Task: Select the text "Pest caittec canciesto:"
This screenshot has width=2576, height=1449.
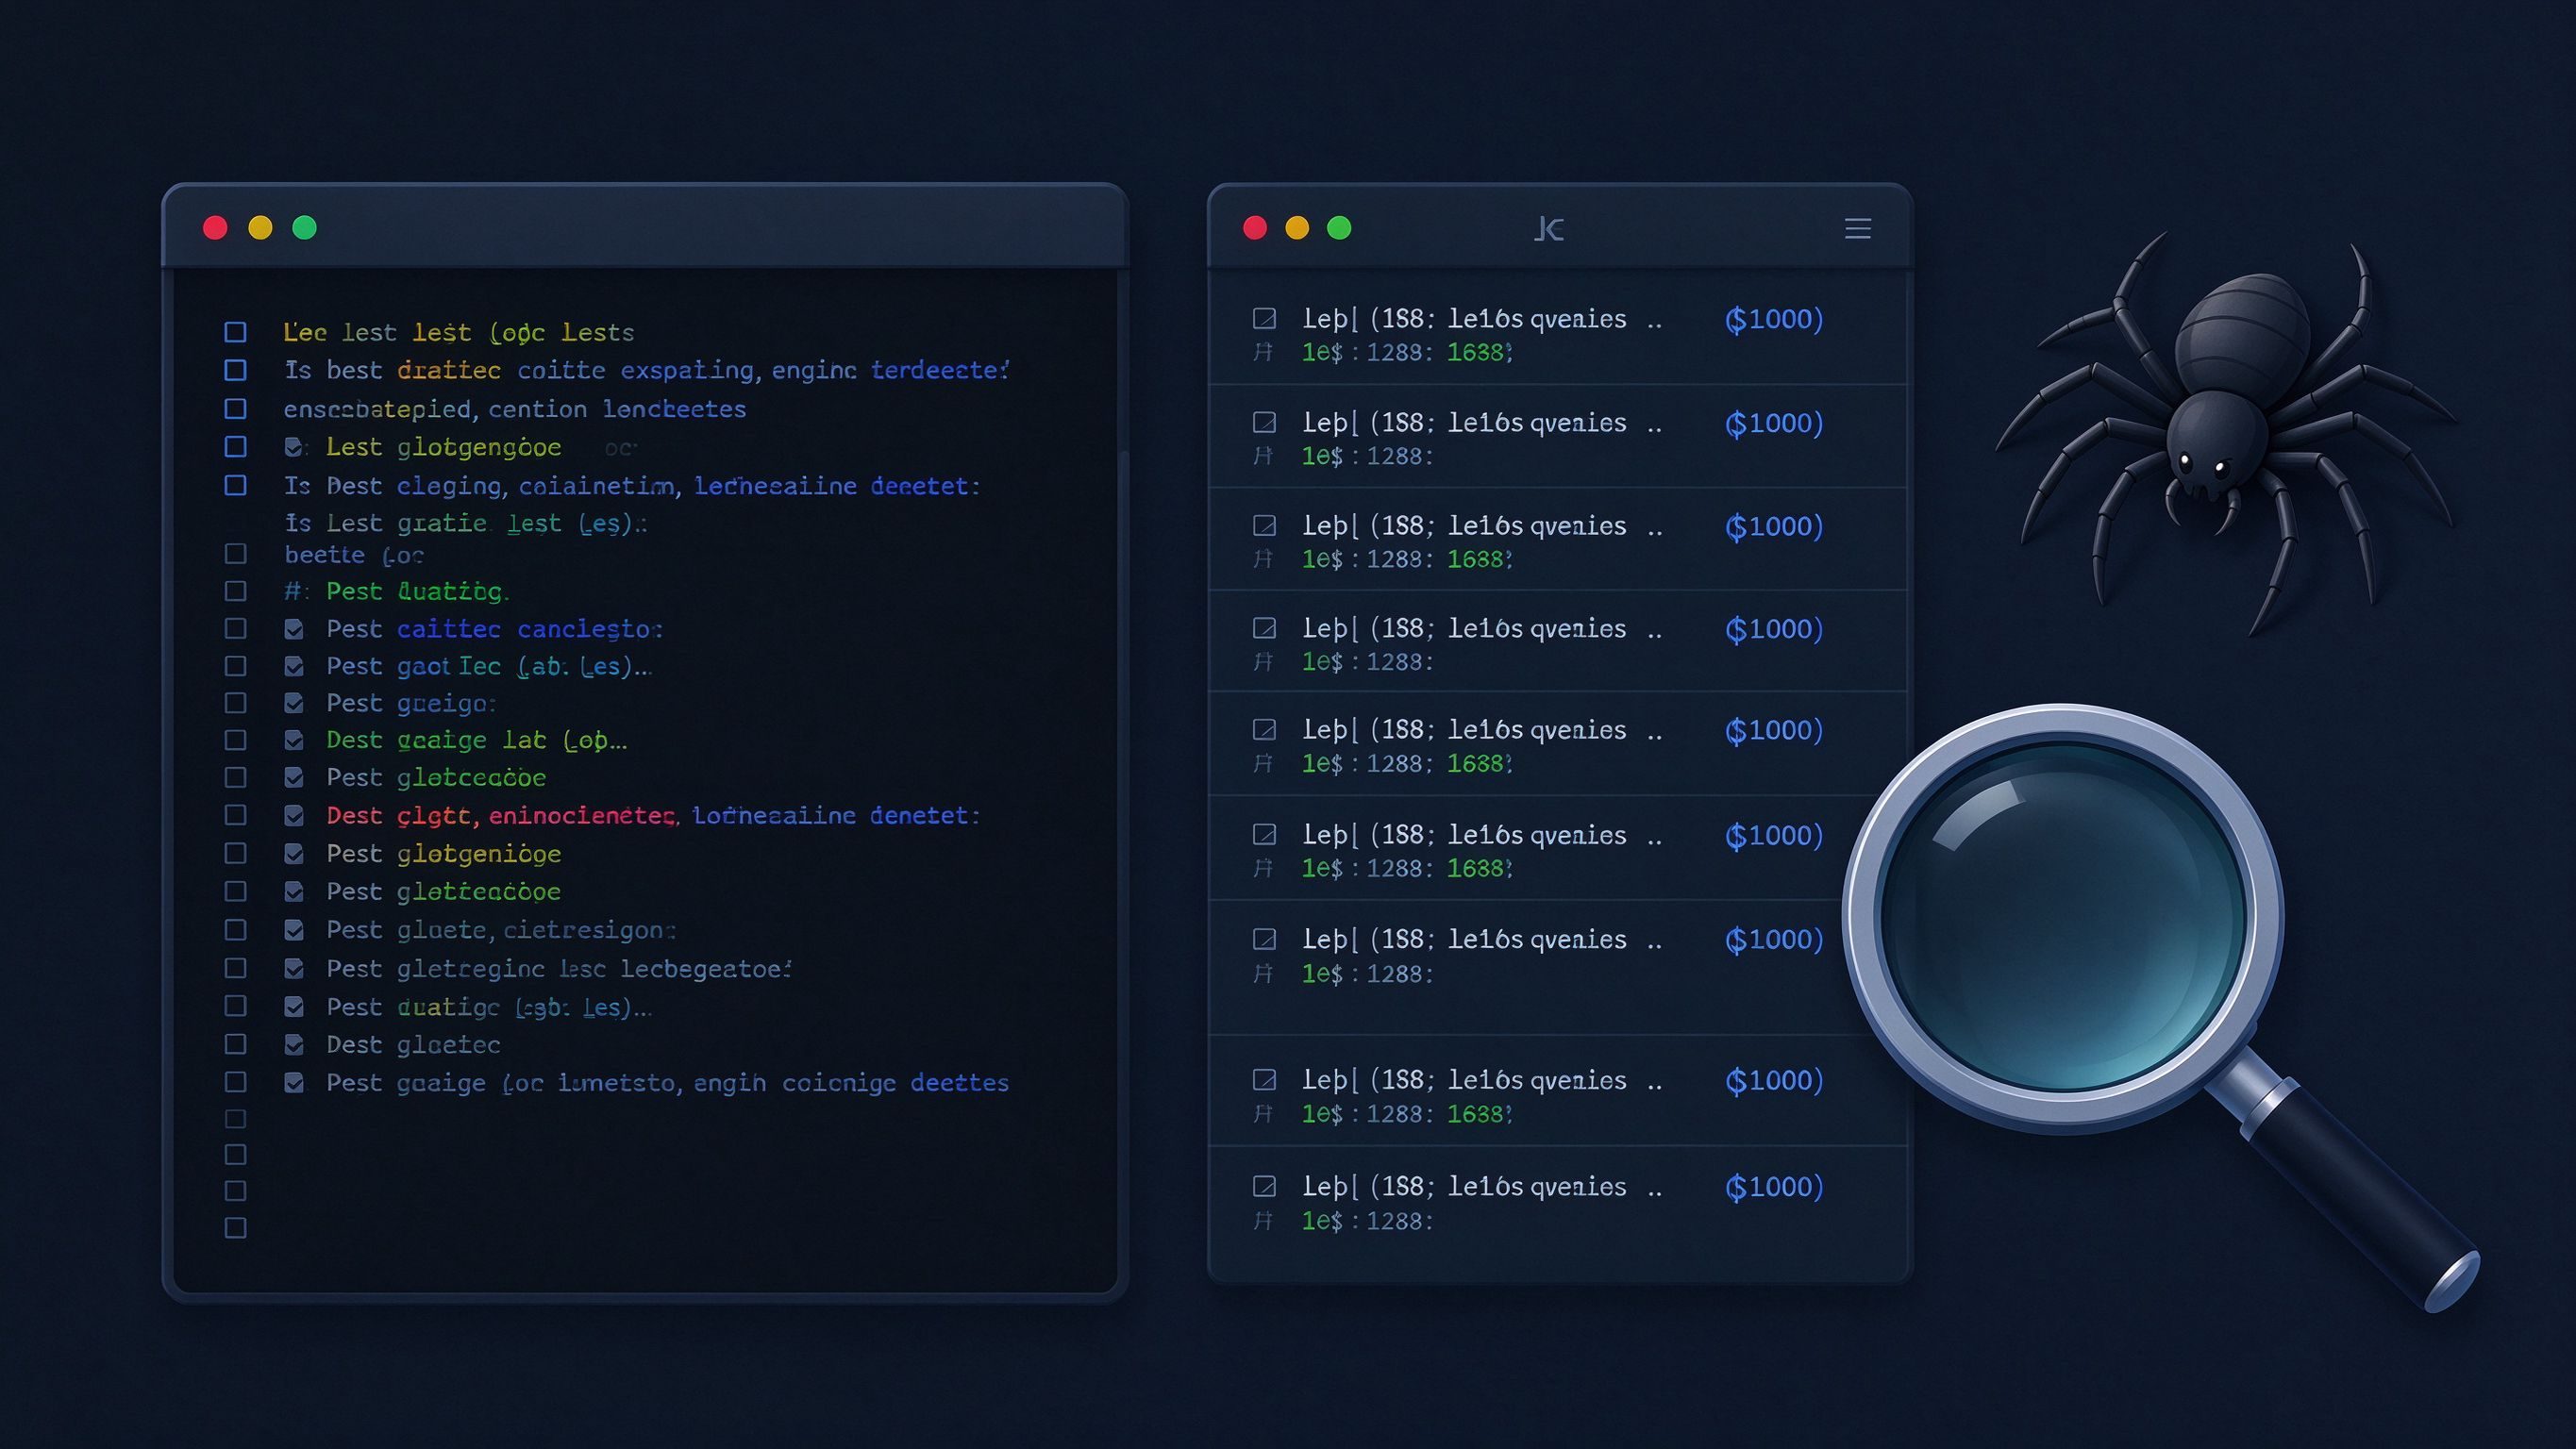Action: click(494, 630)
